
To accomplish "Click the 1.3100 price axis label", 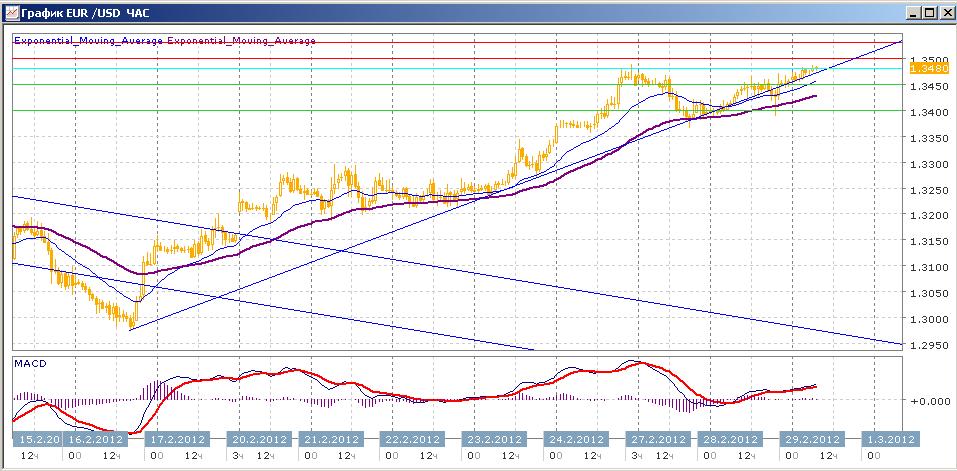I will tap(929, 267).
